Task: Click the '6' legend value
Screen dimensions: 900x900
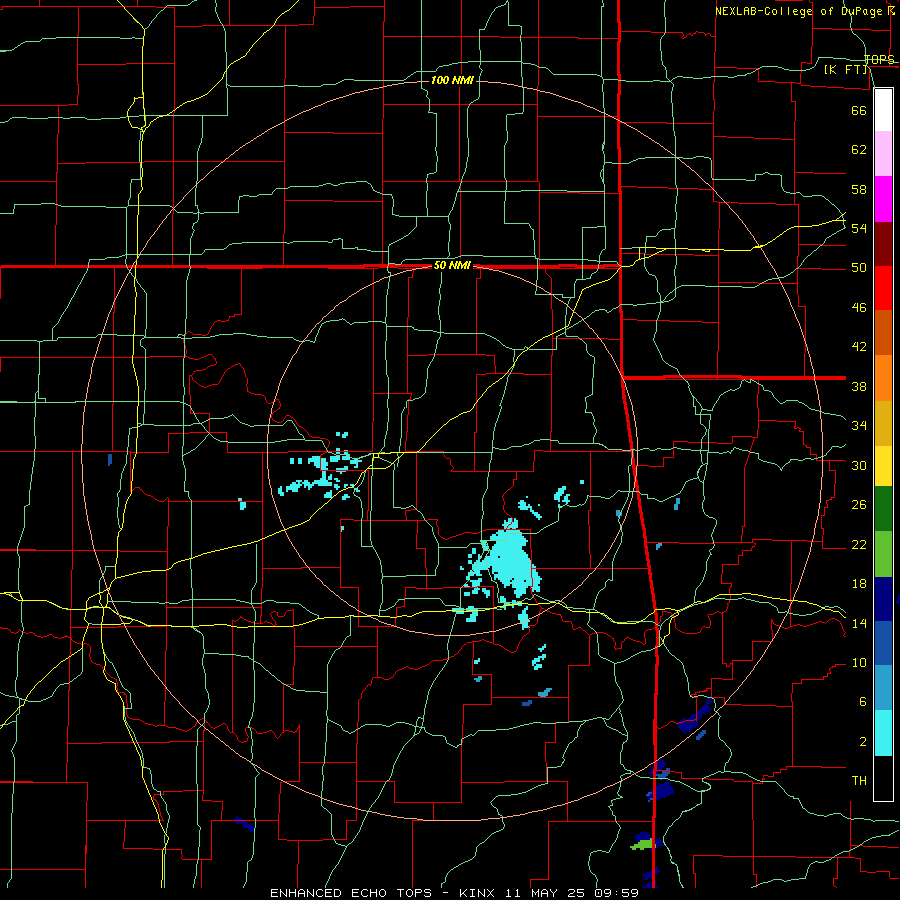Action: 862,702
